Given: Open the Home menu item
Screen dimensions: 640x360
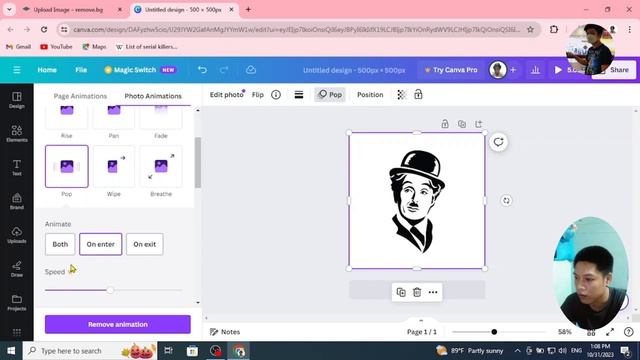Looking at the screenshot, I should (47, 70).
